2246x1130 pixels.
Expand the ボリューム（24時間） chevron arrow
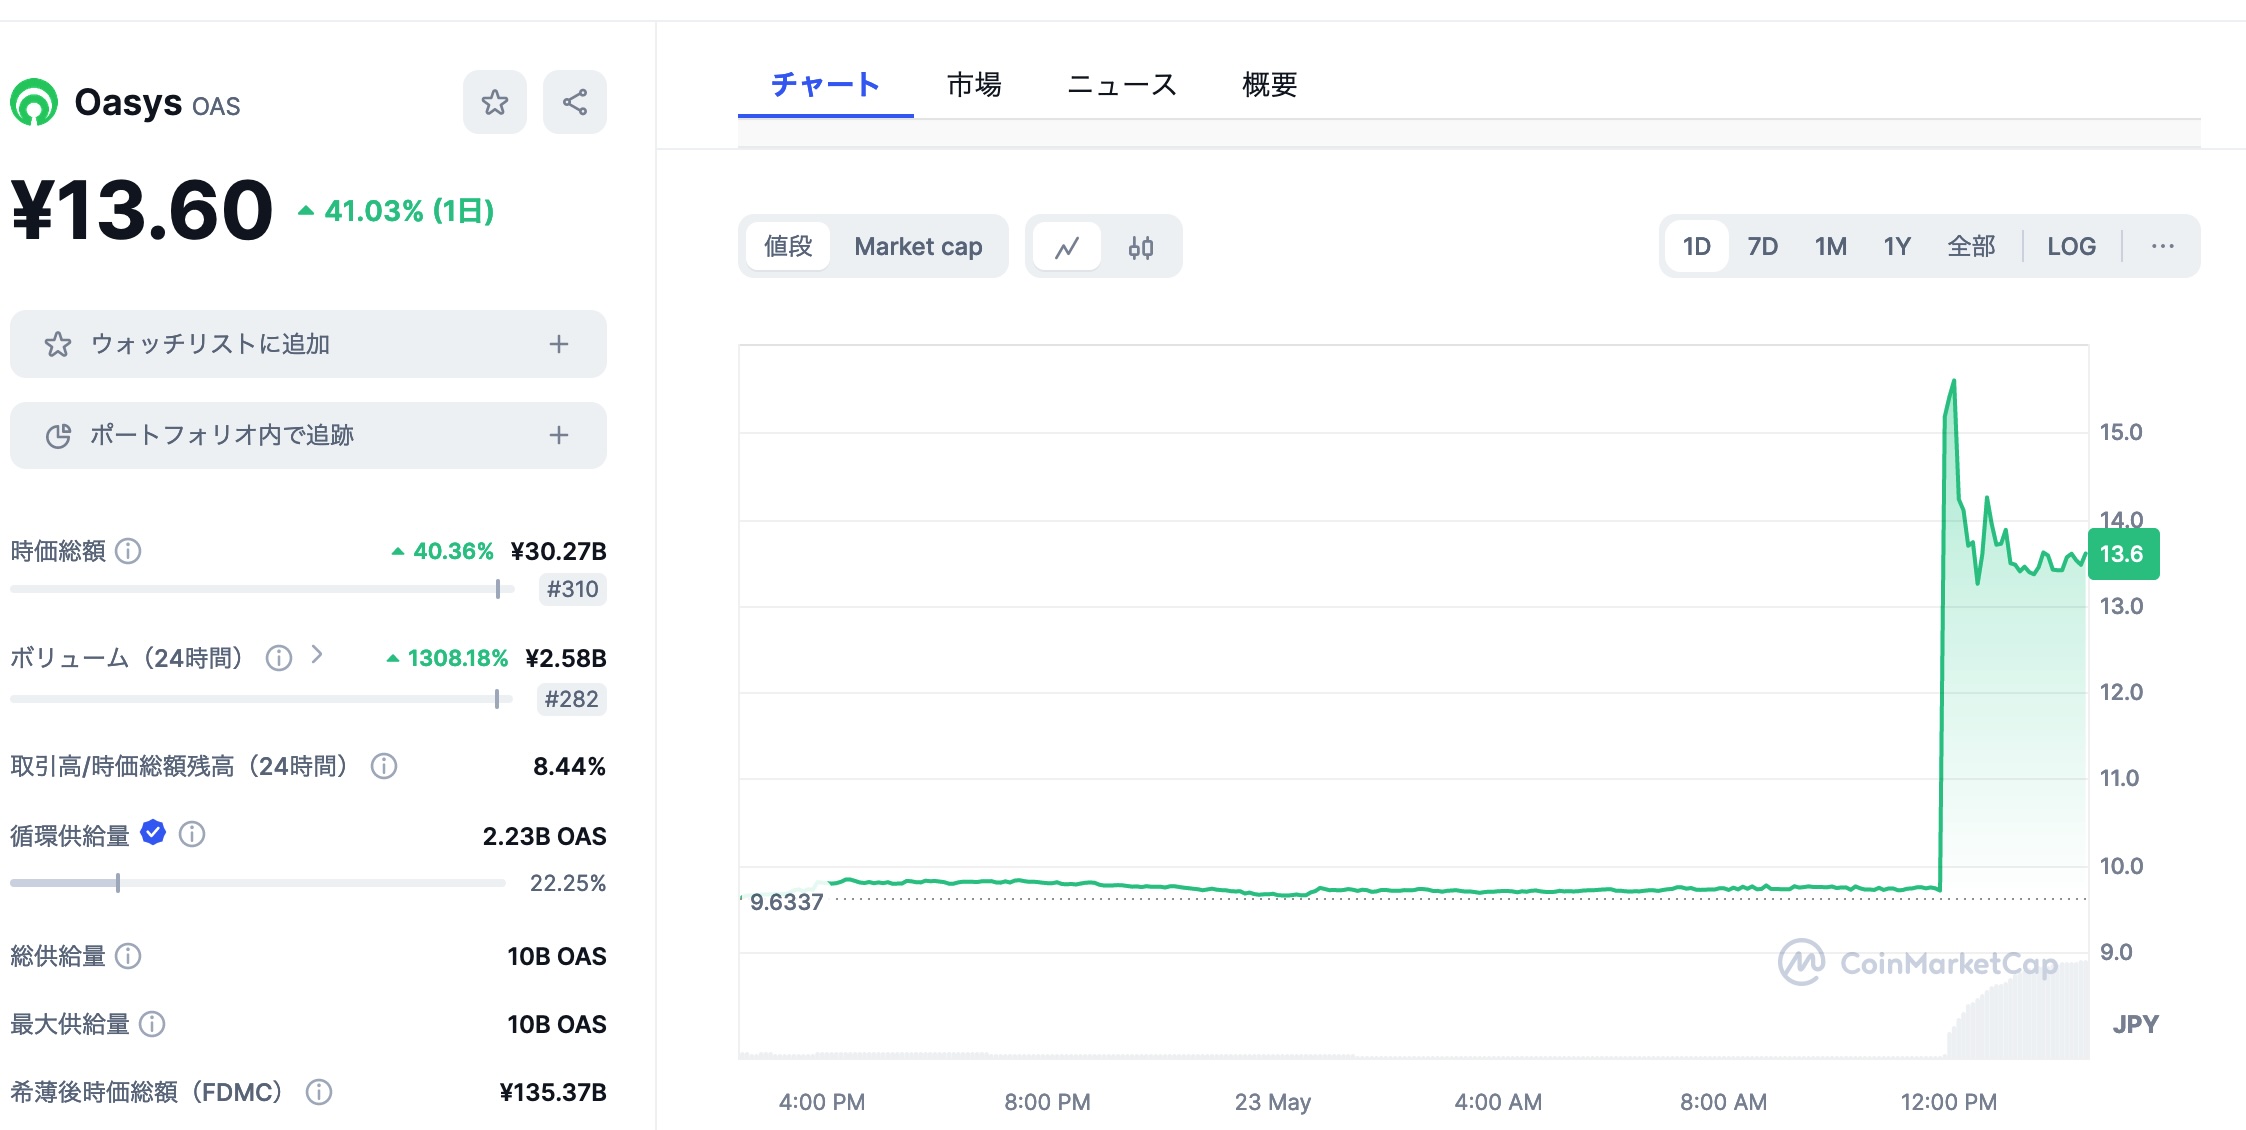(317, 655)
